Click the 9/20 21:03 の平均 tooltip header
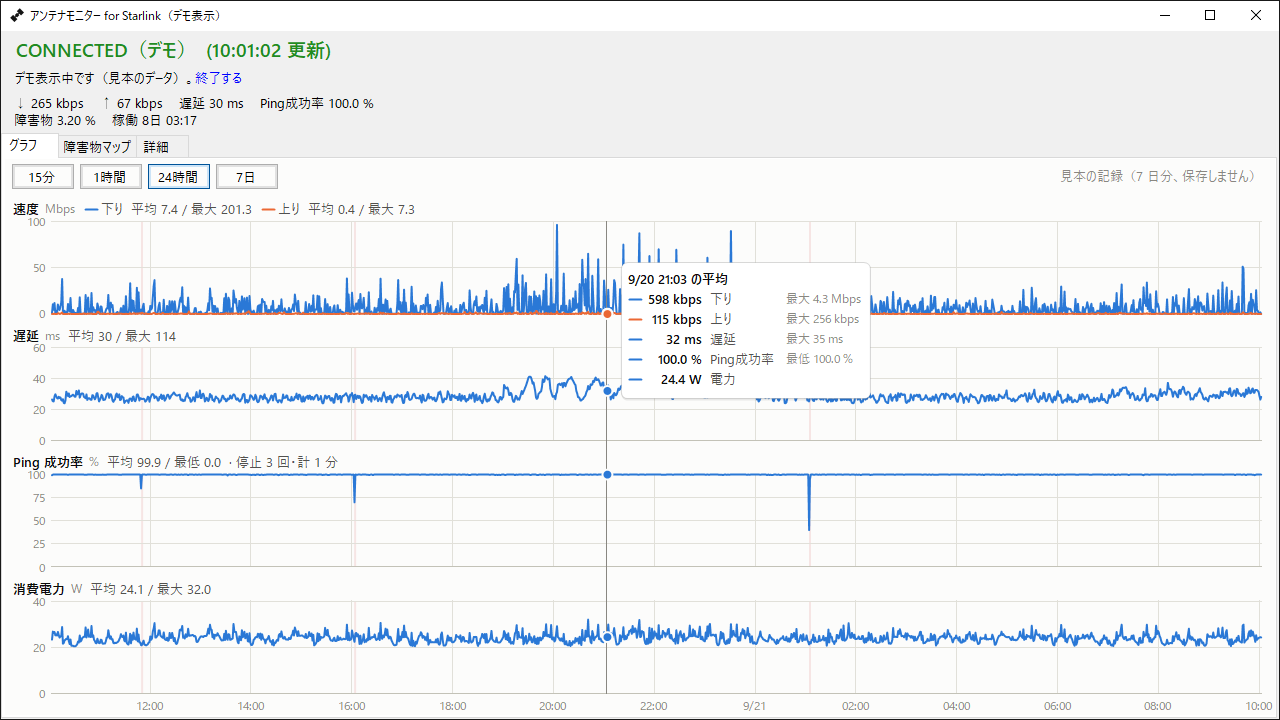Image resolution: width=1280 pixels, height=720 pixels. [x=678, y=279]
